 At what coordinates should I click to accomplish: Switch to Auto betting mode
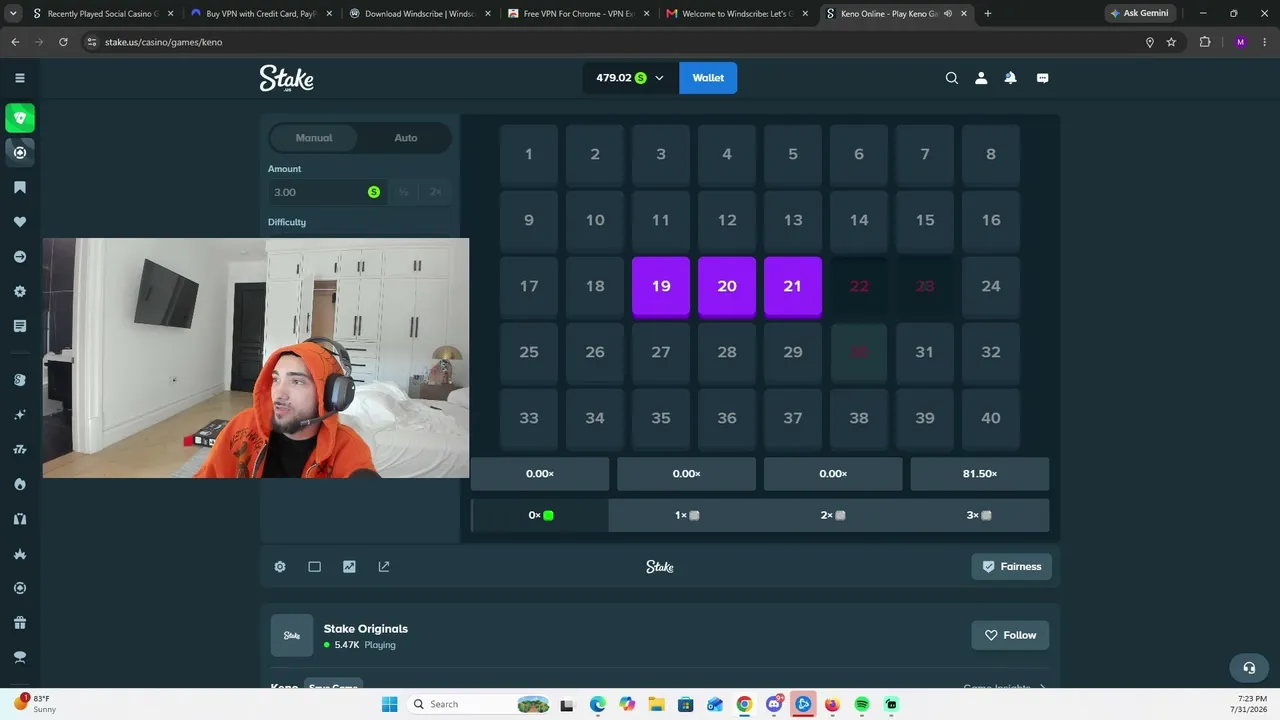[406, 138]
